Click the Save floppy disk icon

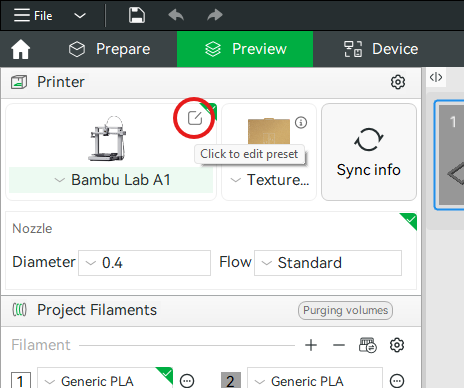(137, 15)
